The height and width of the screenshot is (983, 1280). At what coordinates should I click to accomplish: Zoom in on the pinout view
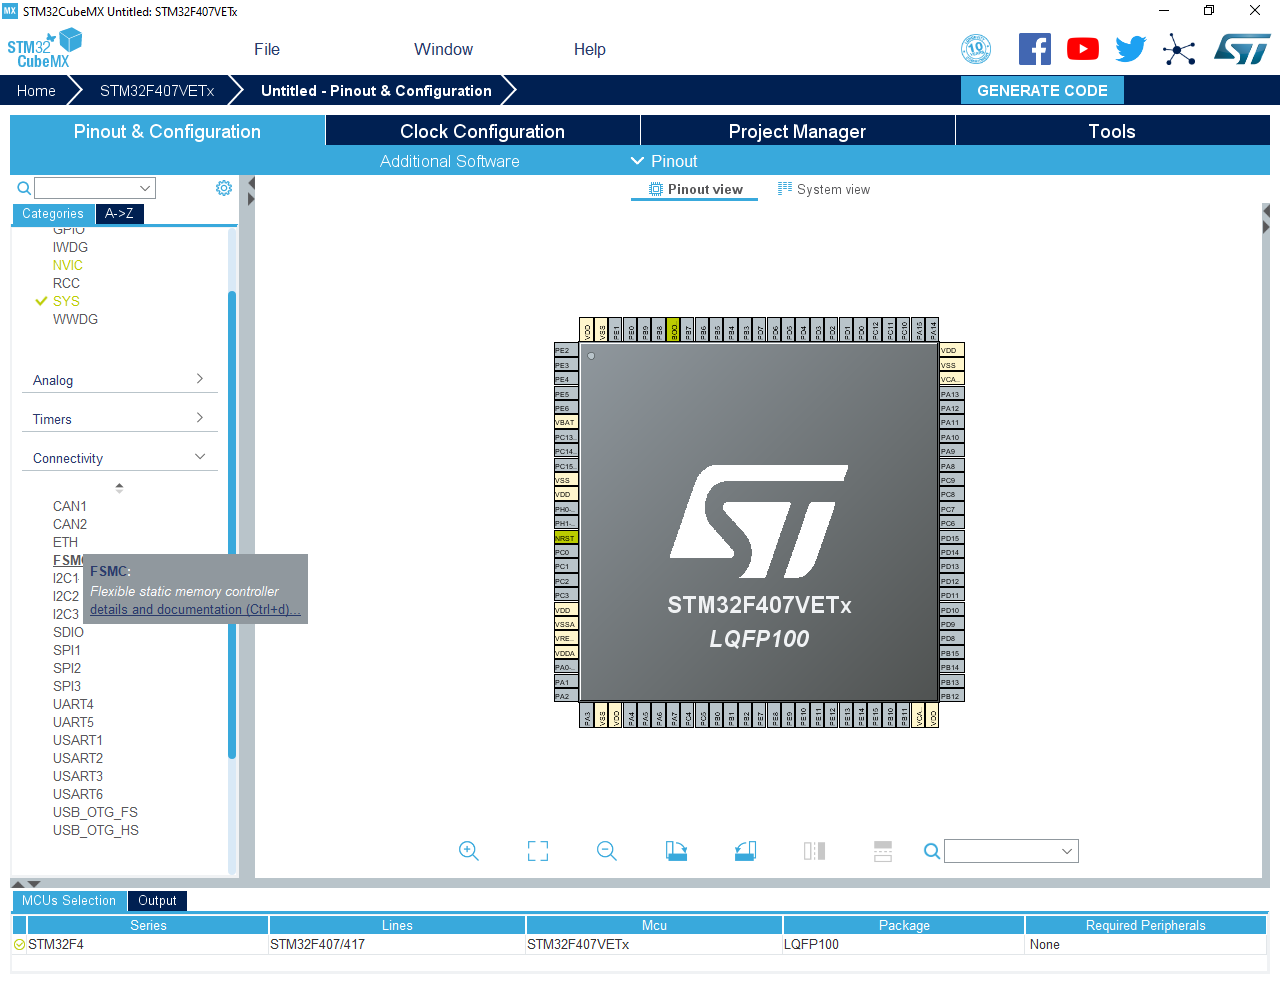pyautogui.click(x=469, y=851)
